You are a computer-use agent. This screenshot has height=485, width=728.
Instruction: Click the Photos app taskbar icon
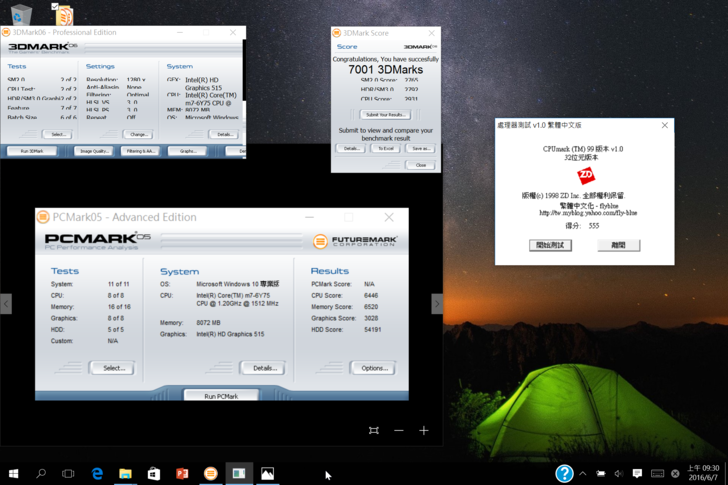click(267, 473)
